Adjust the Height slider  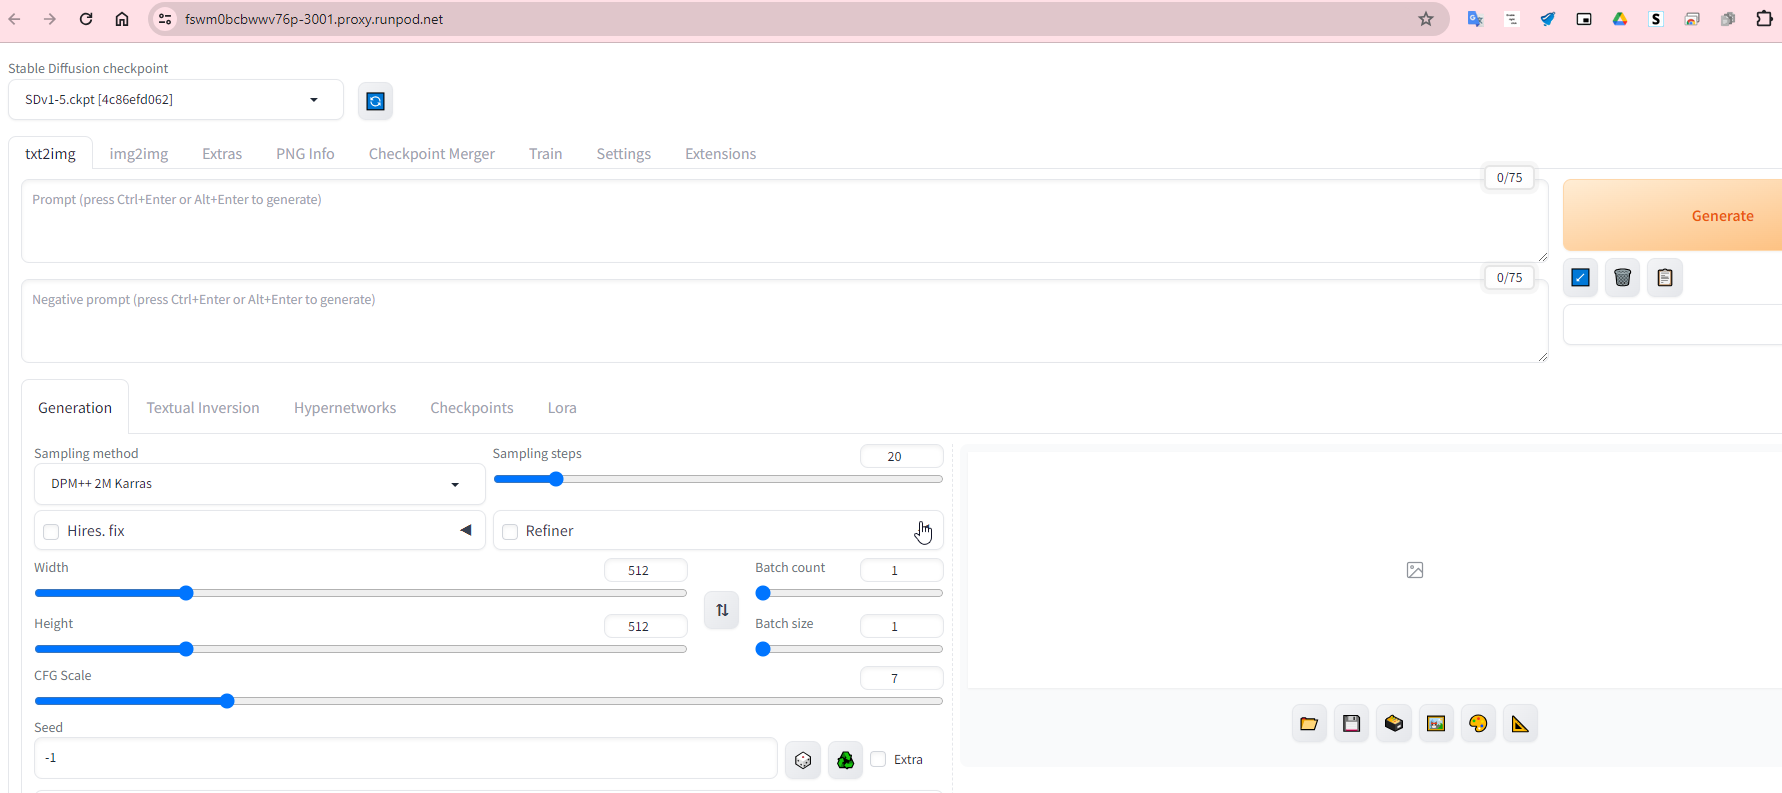pyautogui.click(x=360, y=650)
